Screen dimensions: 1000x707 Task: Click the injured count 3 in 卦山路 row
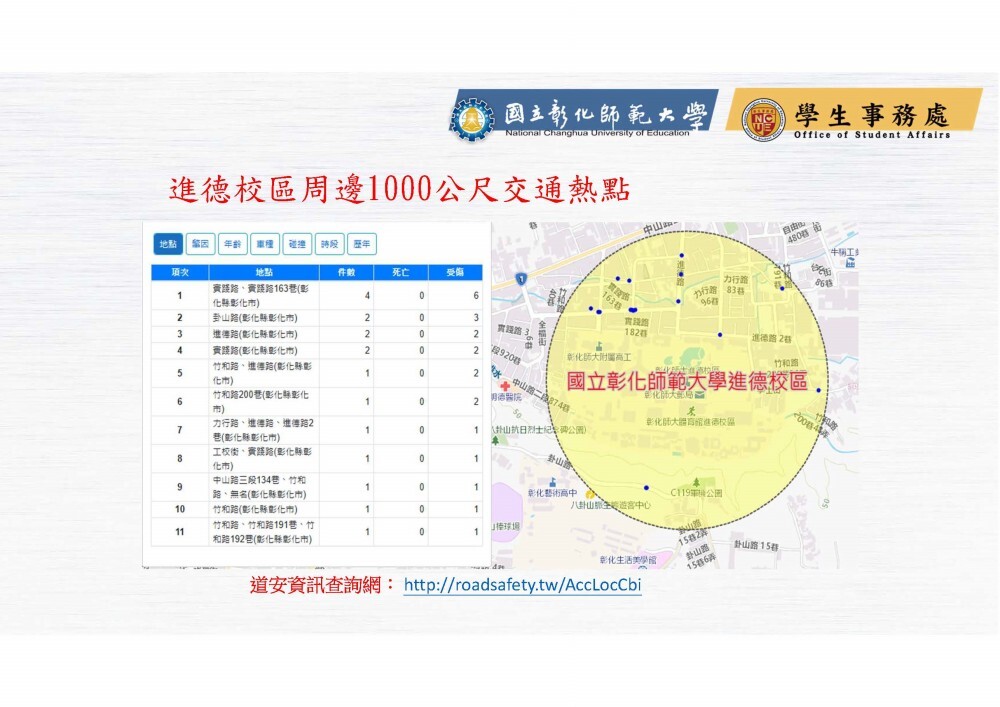click(x=476, y=317)
